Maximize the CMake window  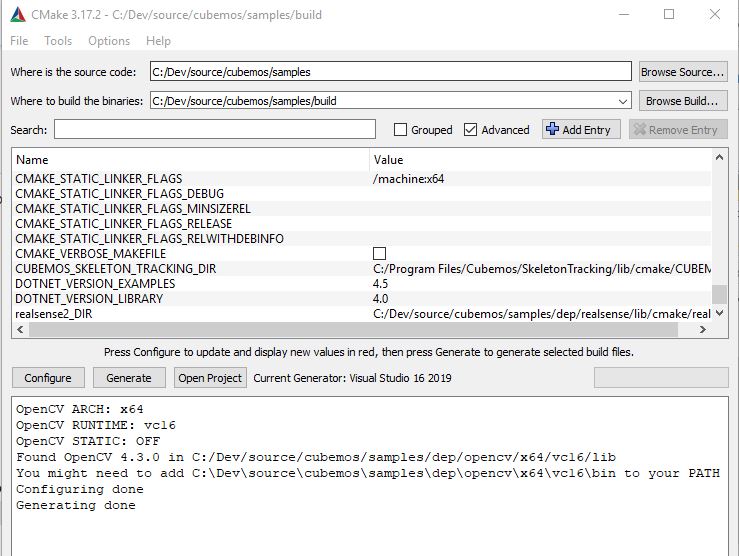coord(668,14)
